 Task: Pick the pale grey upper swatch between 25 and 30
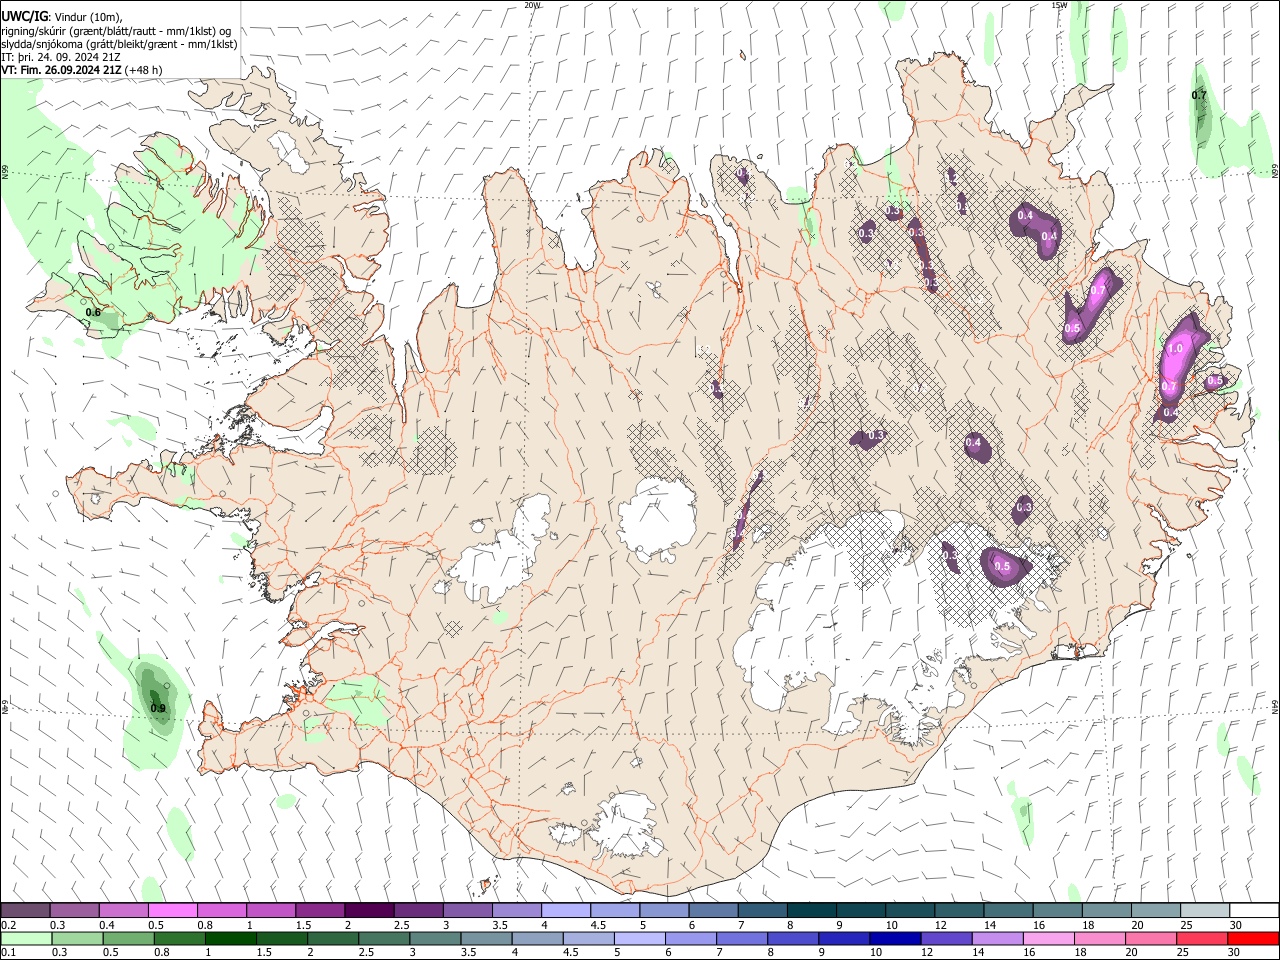(1205, 911)
